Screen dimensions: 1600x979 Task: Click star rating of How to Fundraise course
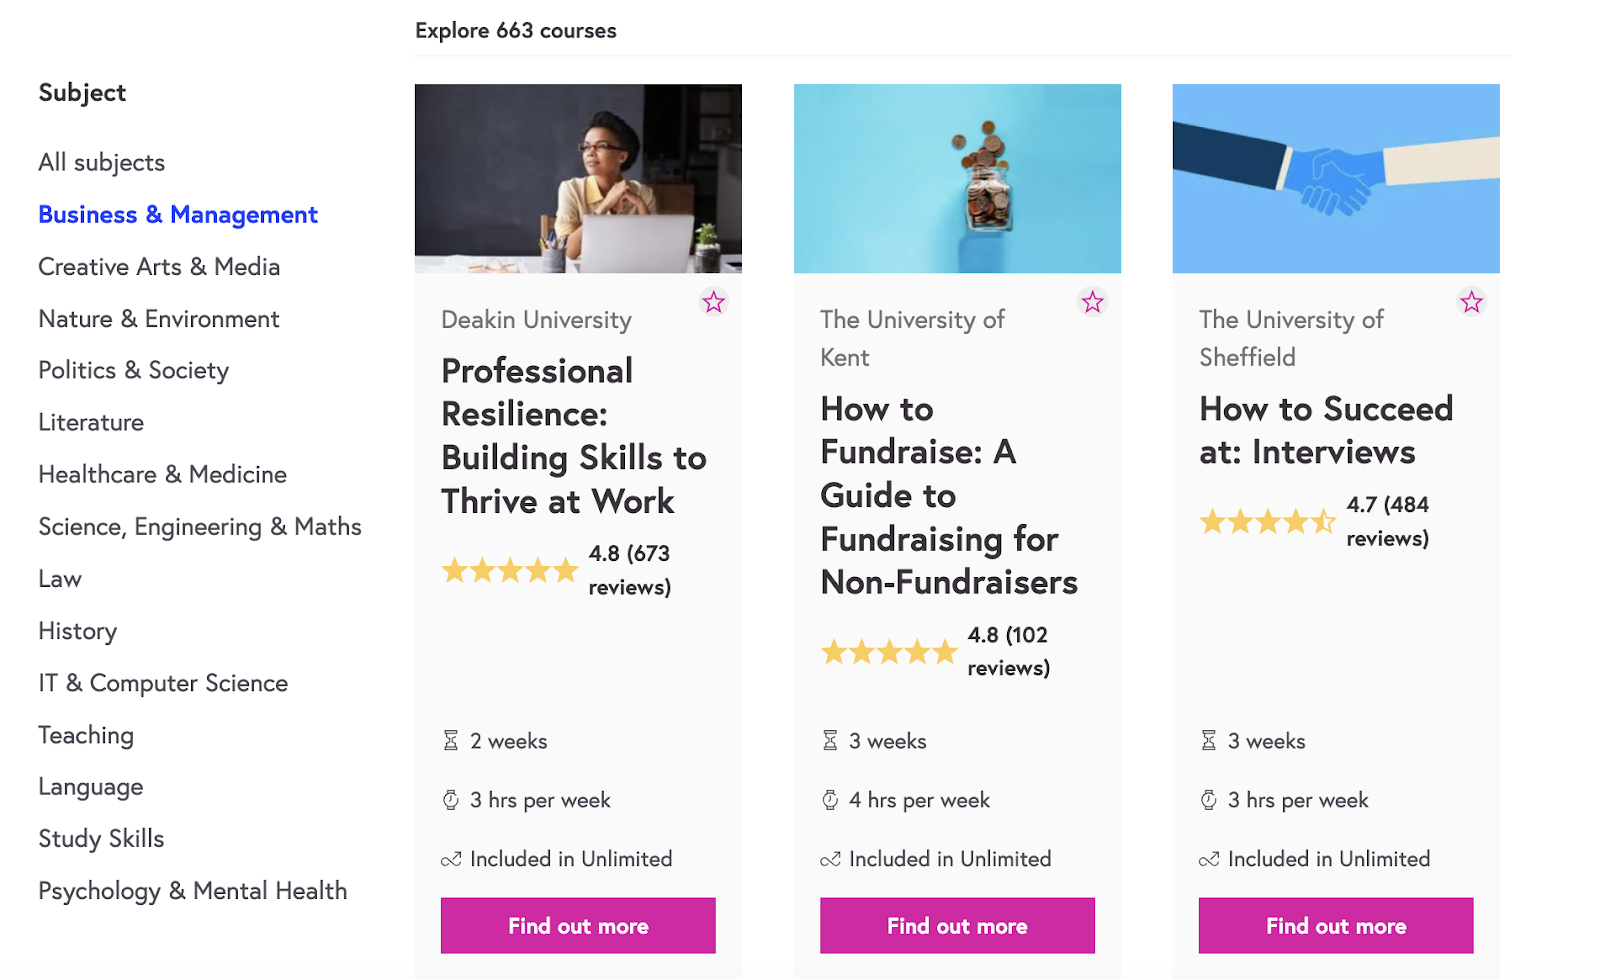tap(889, 653)
